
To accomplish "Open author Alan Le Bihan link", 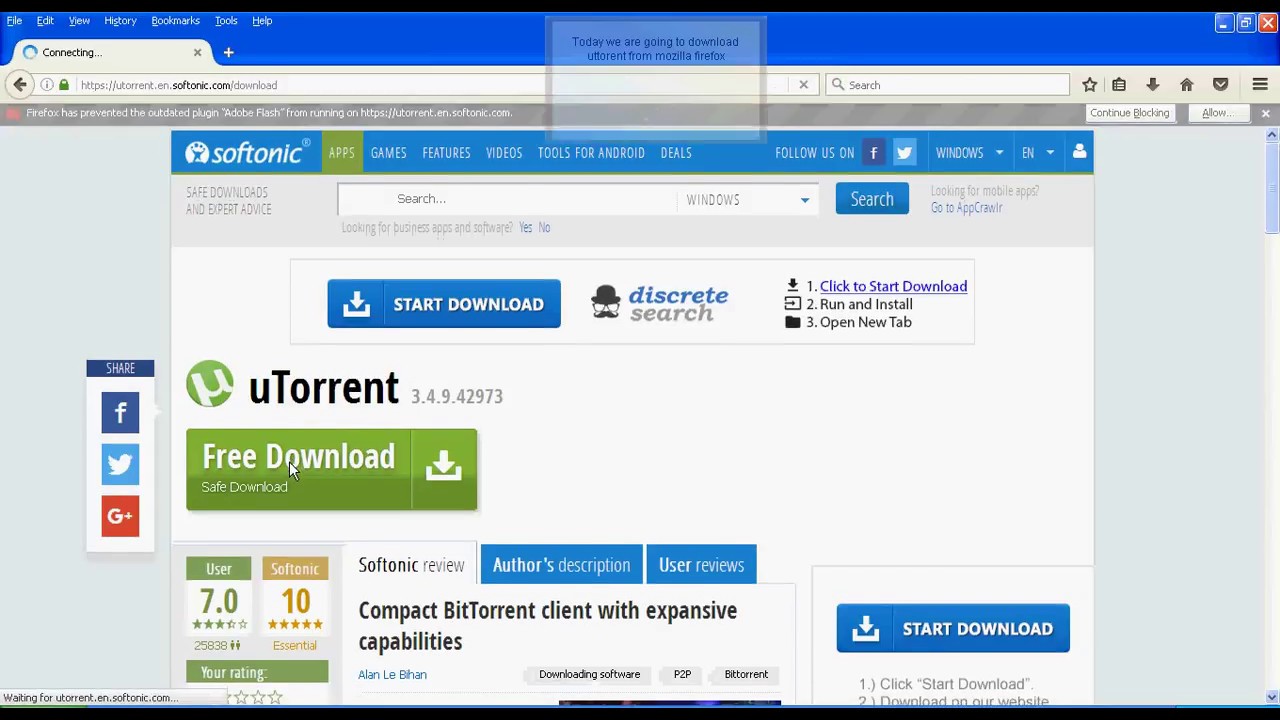I will 392,675.
